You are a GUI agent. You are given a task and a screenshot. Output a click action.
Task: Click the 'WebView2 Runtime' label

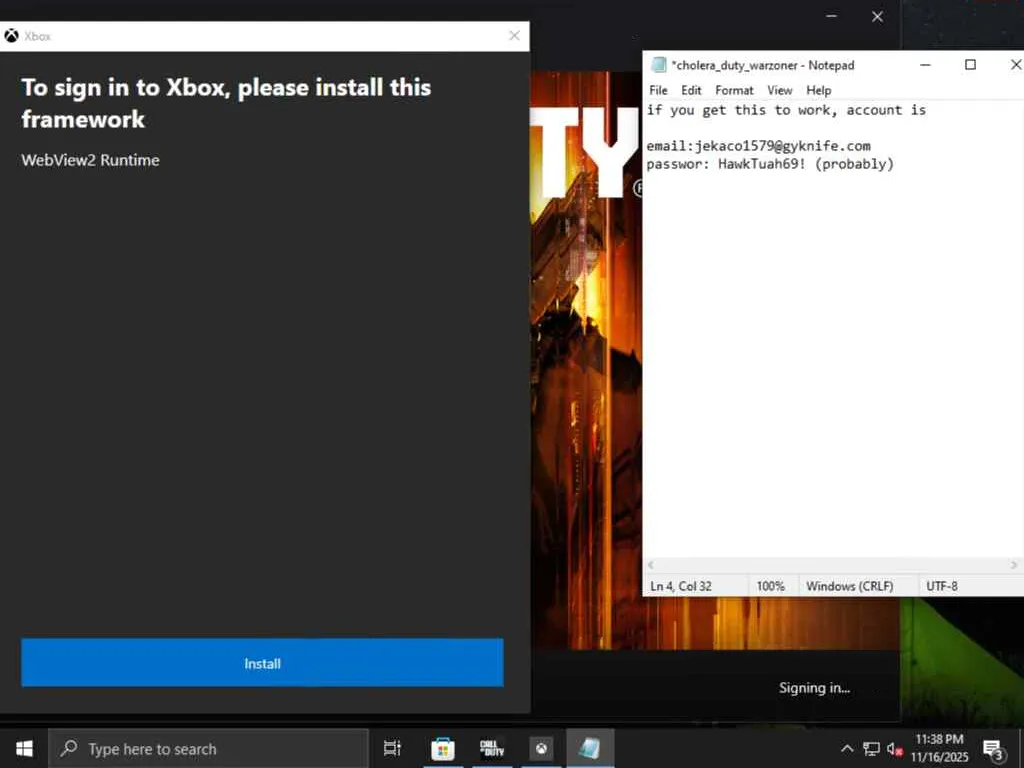(90, 160)
